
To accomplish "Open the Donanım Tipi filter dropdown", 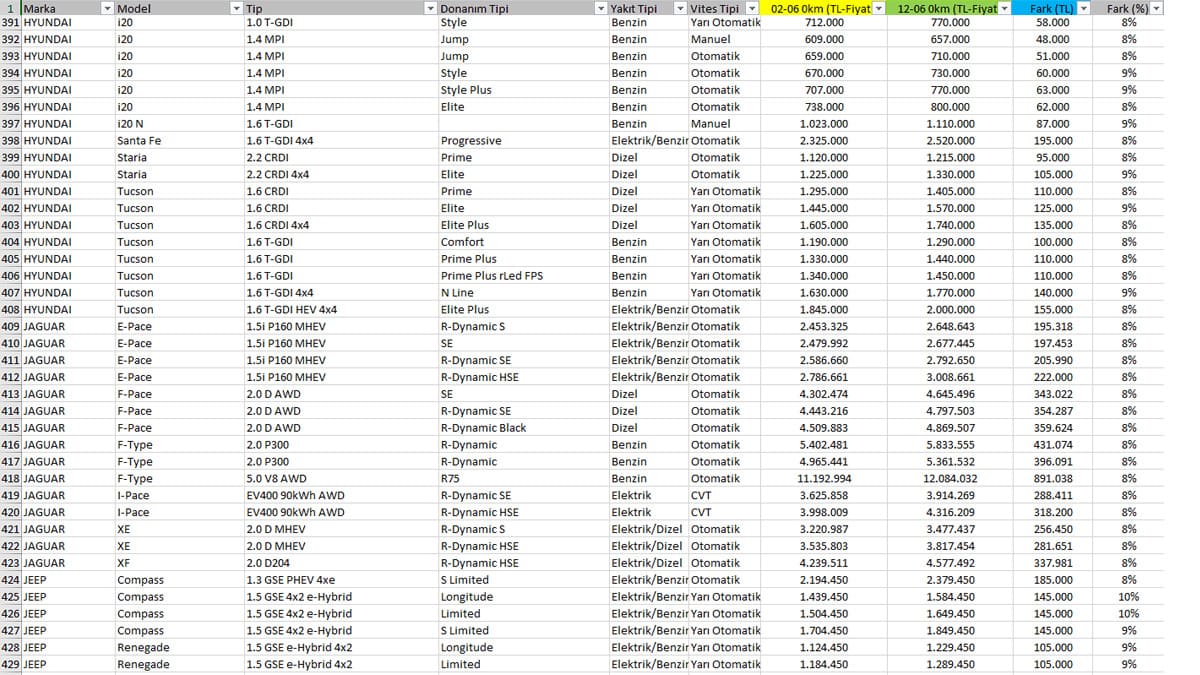I will [x=601, y=8].
